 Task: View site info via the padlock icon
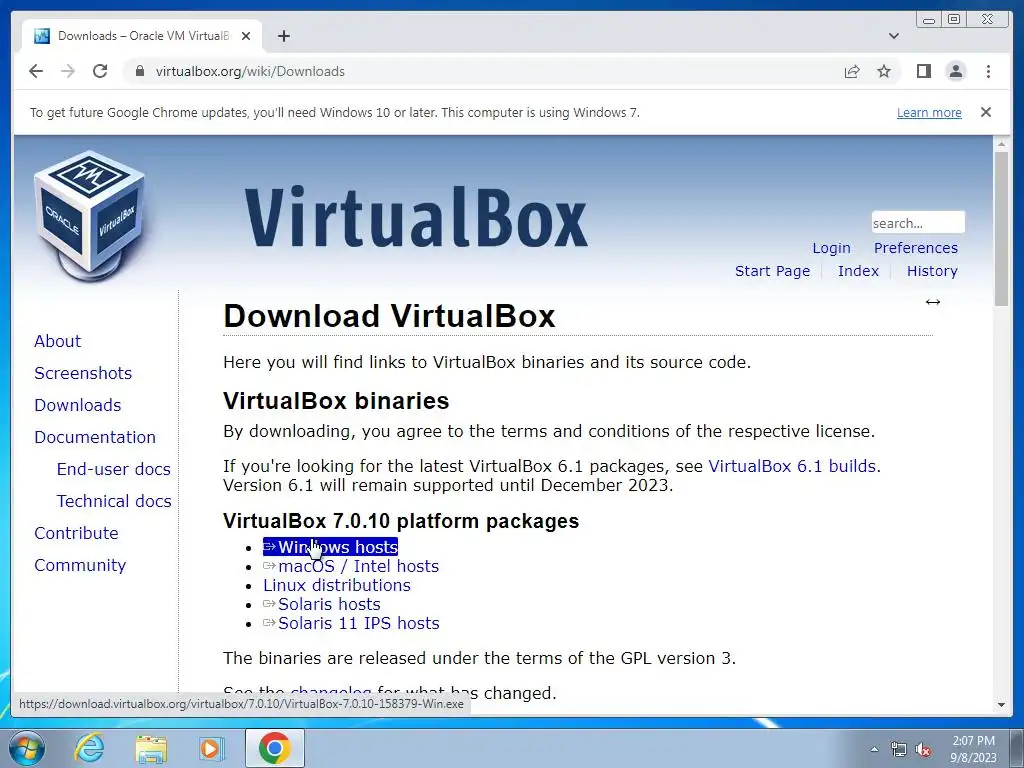[139, 71]
